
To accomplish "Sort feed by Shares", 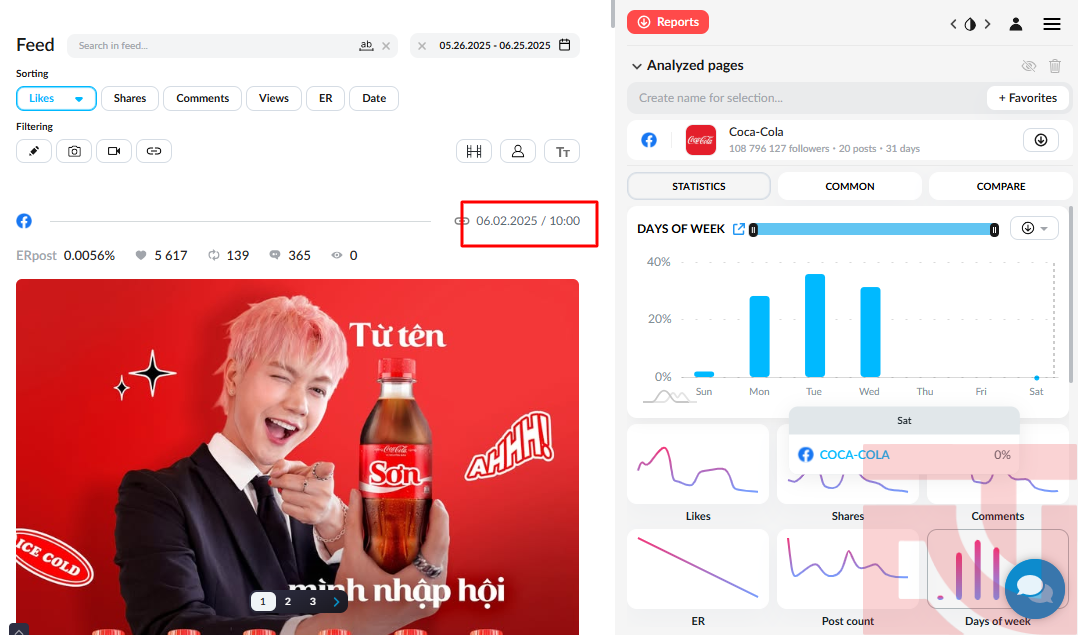I will (130, 98).
